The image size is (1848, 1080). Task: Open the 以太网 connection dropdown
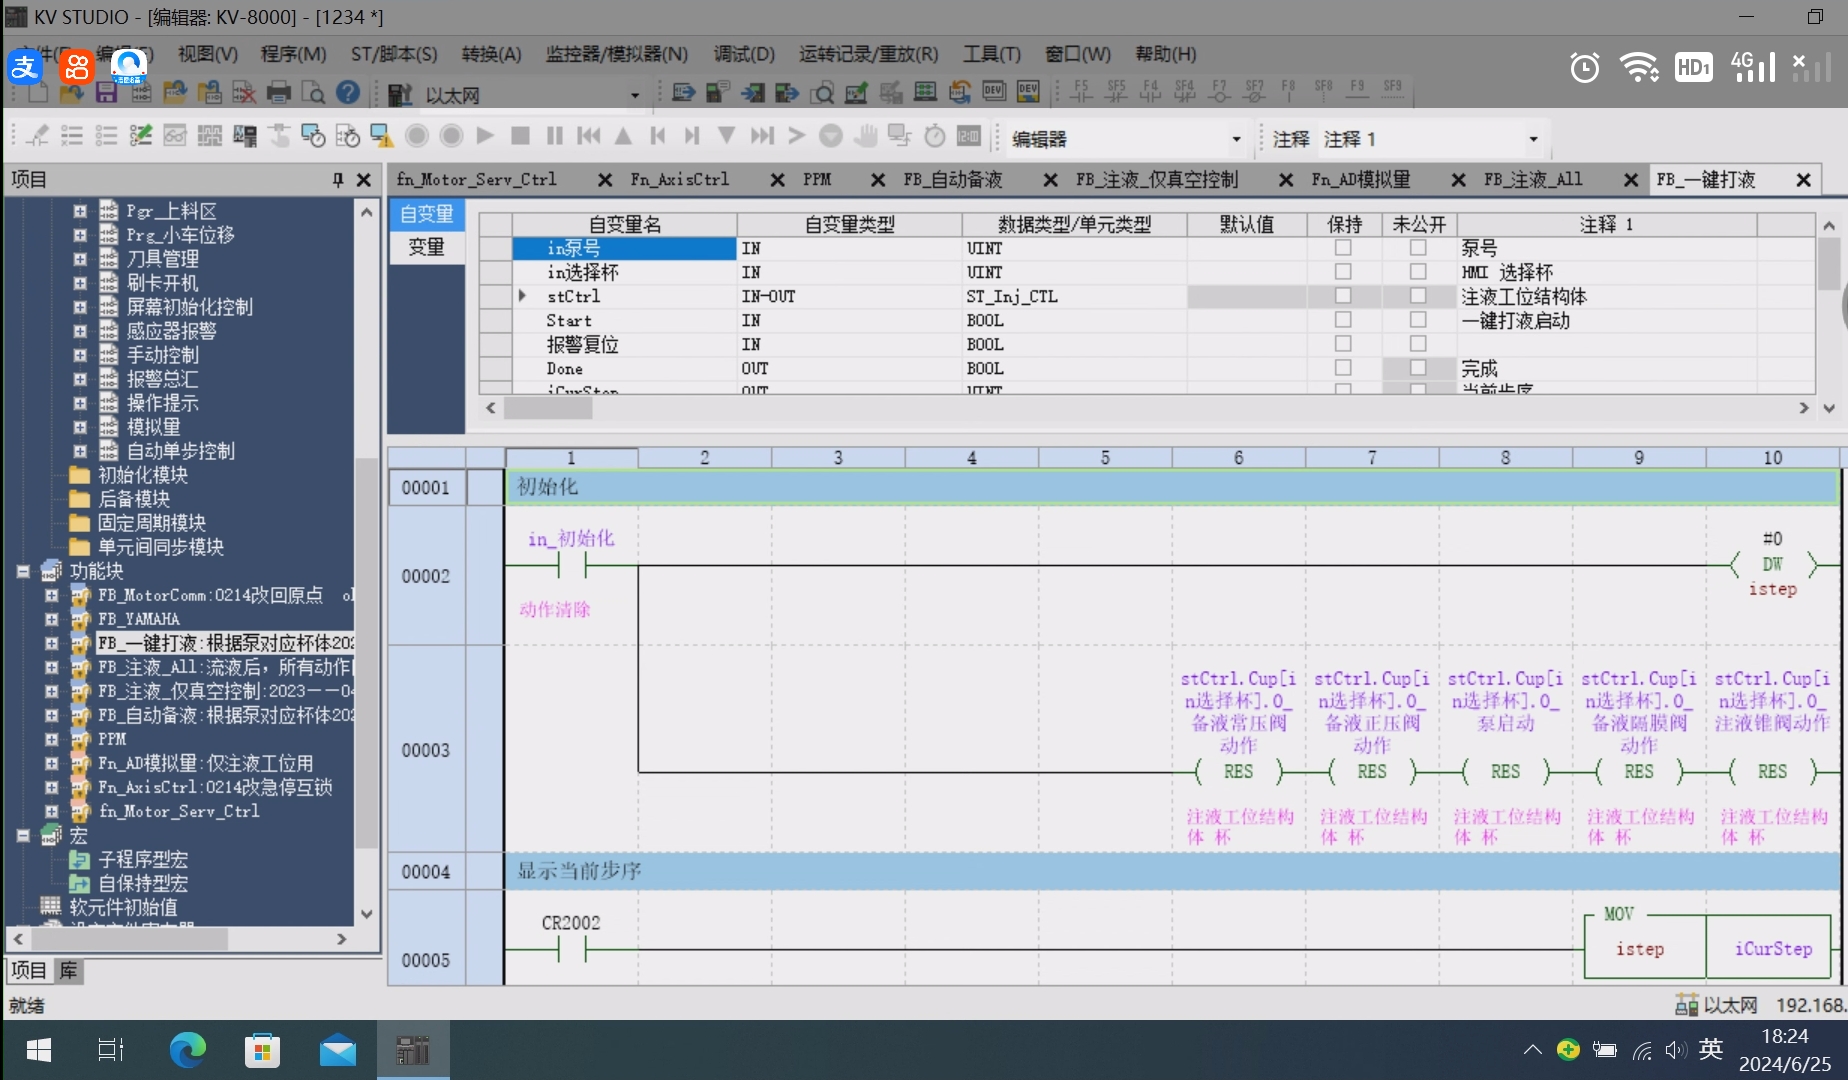click(x=634, y=95)
